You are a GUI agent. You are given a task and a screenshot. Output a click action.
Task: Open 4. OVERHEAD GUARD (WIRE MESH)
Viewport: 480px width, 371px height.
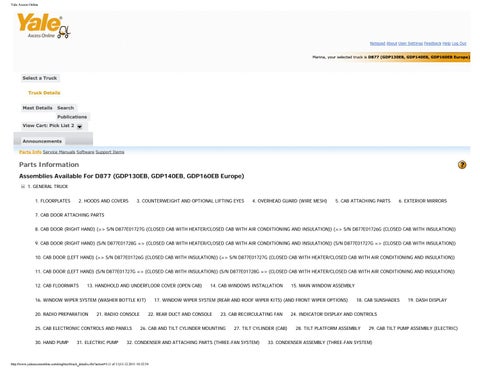pyautogui.click(x=290, y=201)
